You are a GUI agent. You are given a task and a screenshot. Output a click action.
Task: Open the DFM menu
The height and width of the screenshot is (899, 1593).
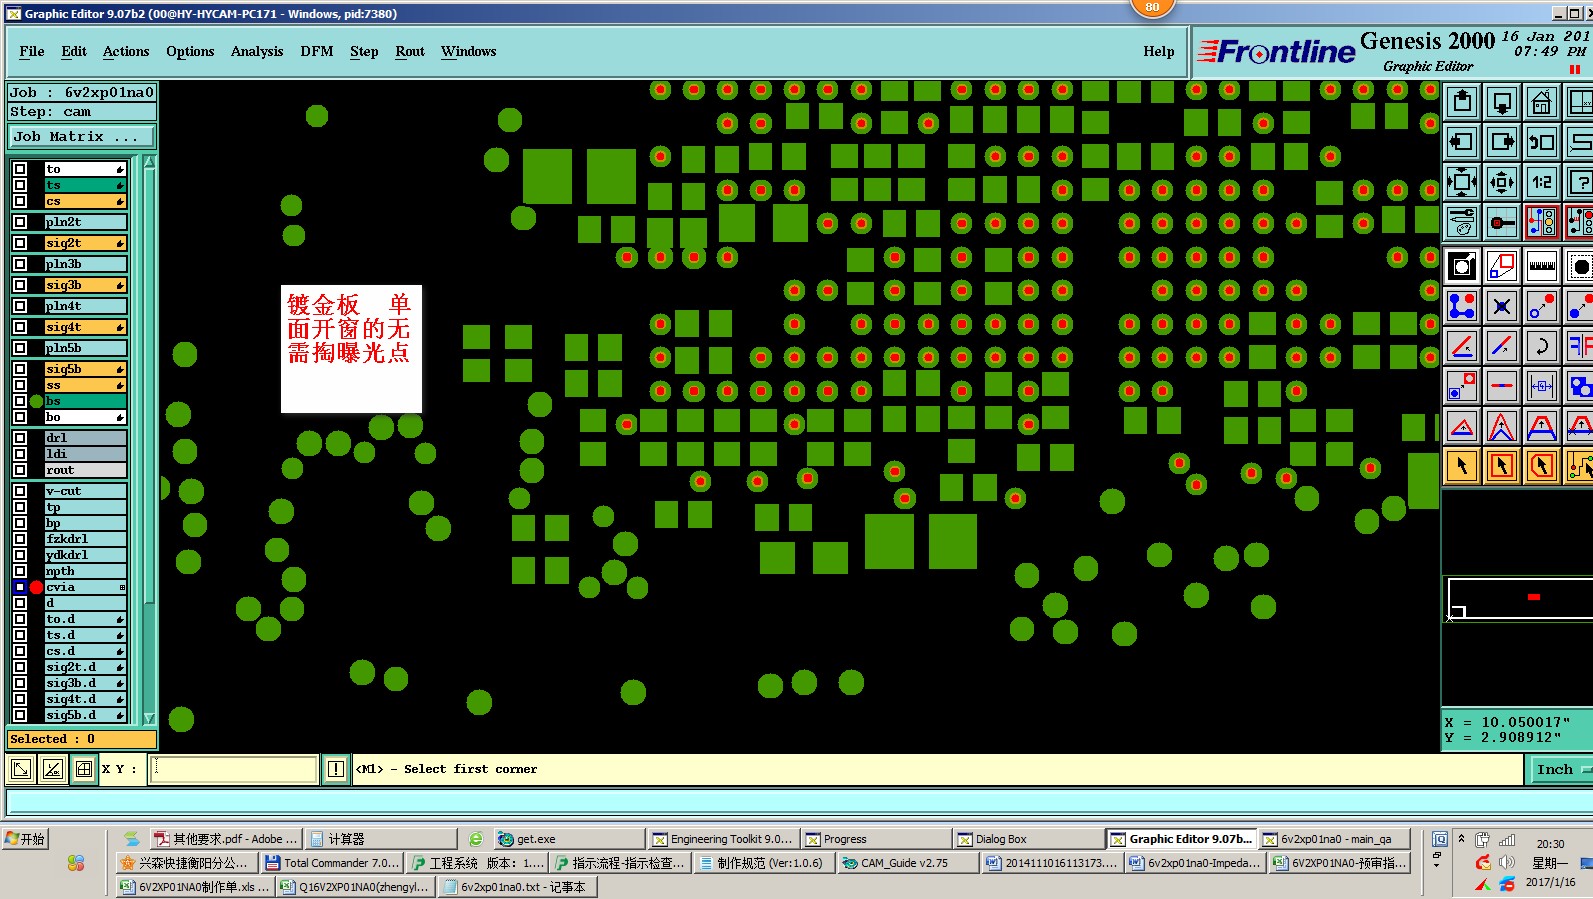point(317,51)
